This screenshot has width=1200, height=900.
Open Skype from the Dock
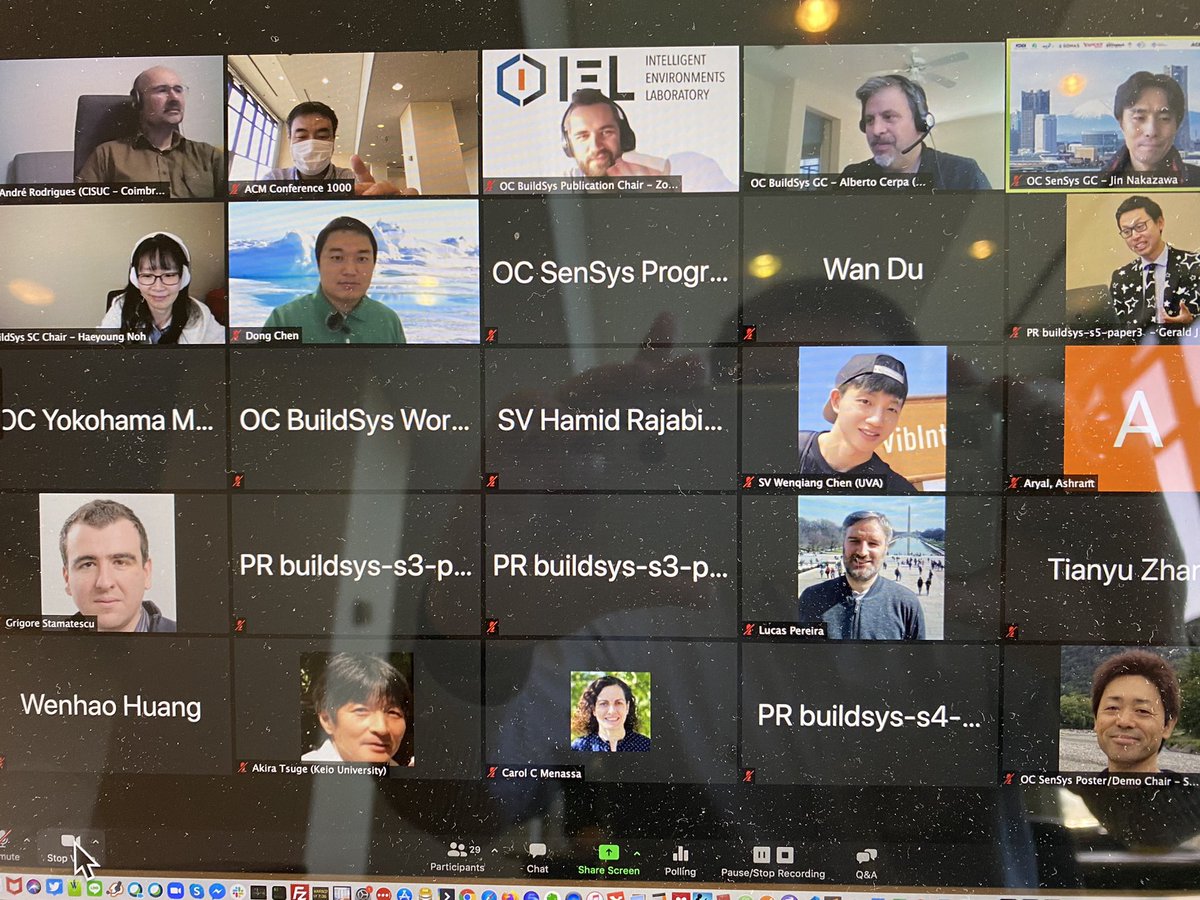click(195, 892)
